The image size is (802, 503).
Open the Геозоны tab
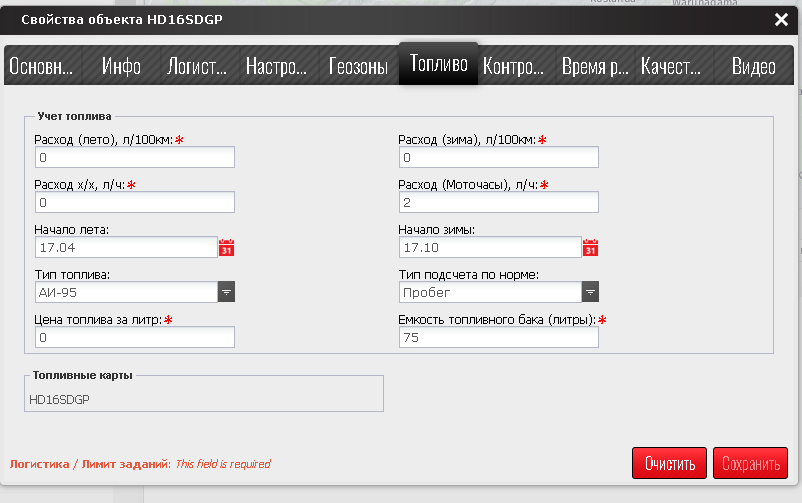[x=358, y=67]
